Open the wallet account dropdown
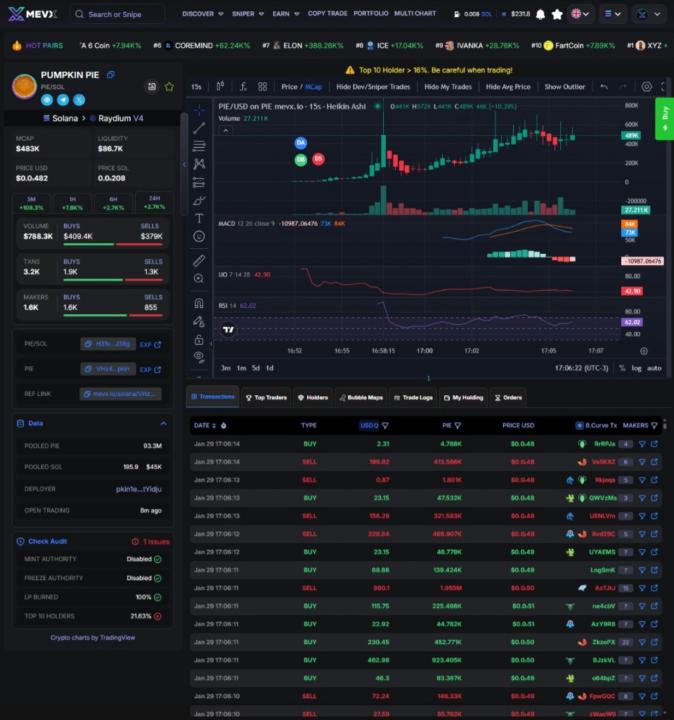The image size is (674, 720). tap(648, 14)
